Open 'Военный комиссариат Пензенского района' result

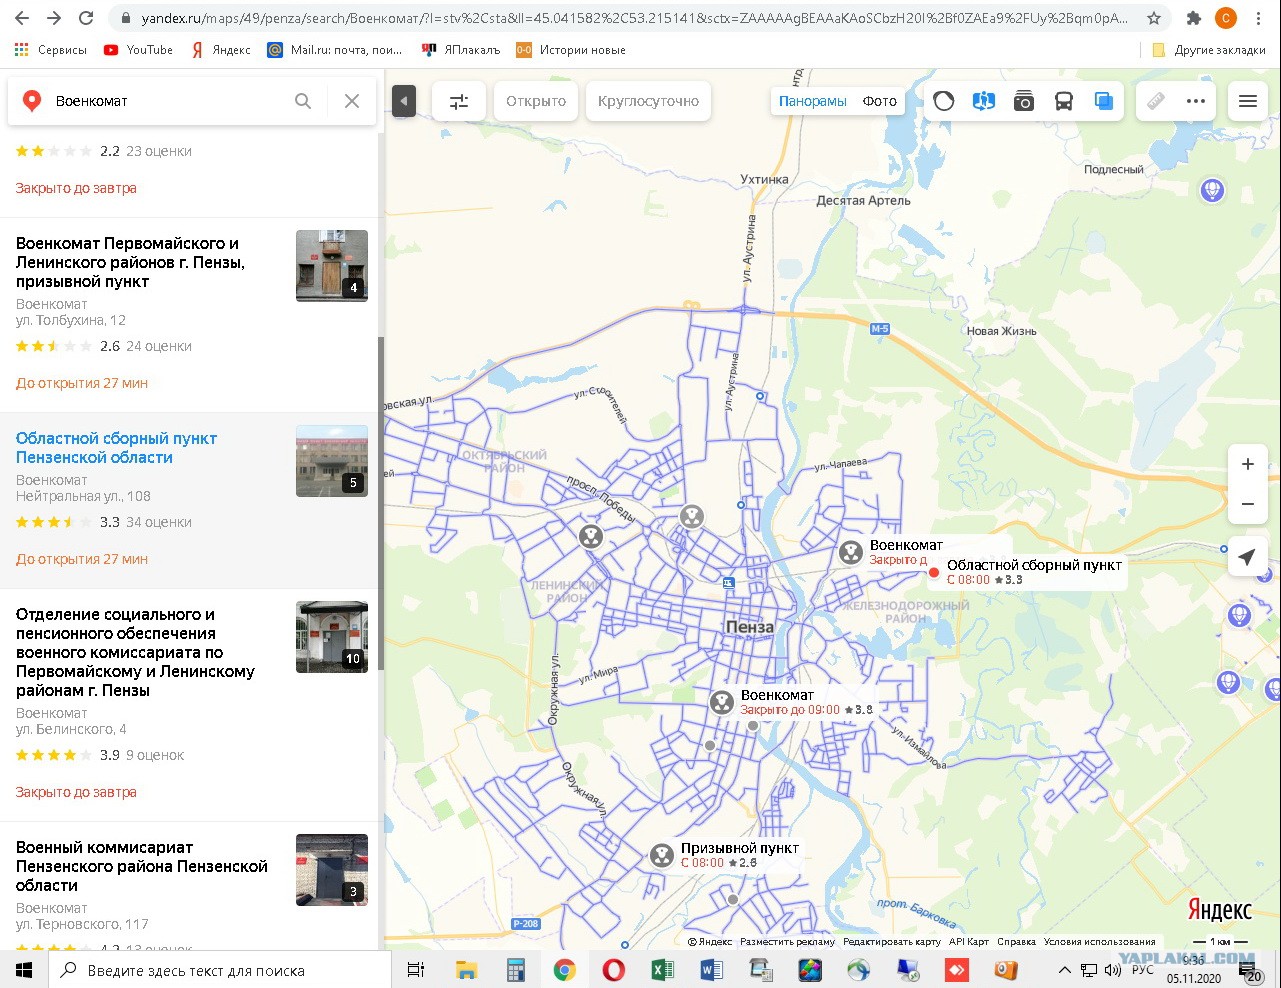click(141, 866)
